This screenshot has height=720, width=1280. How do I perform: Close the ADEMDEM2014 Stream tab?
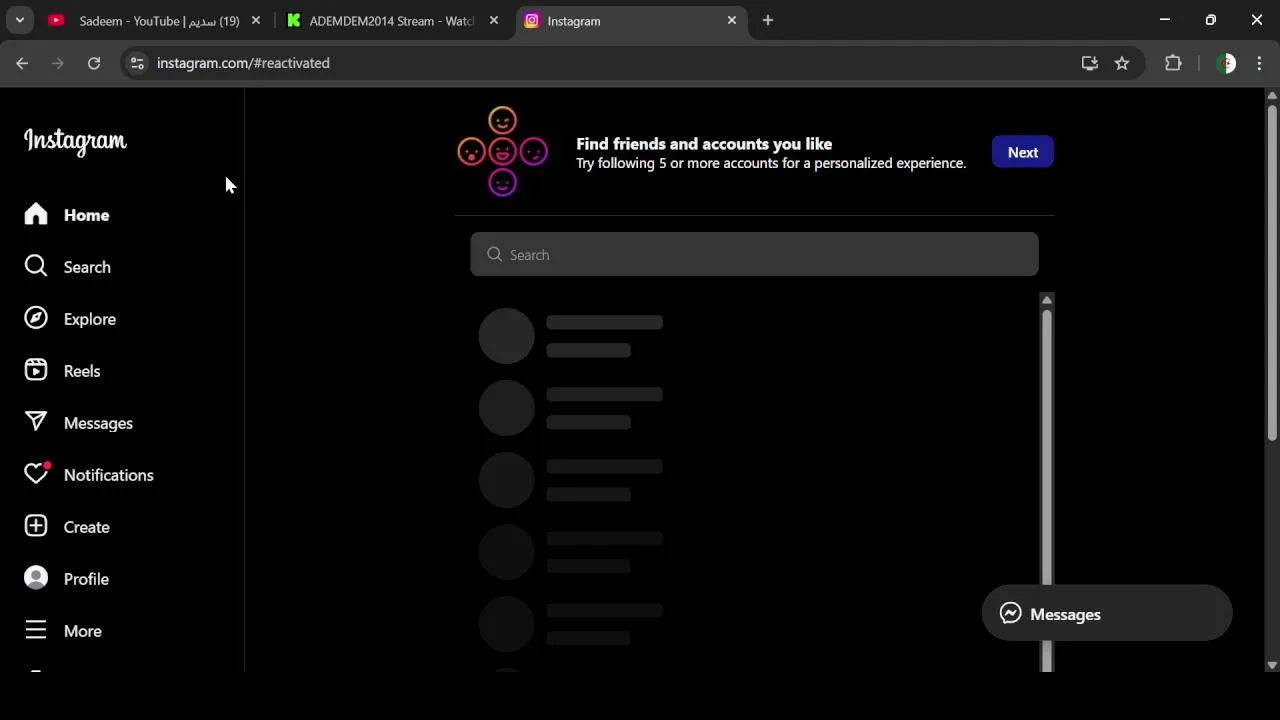tap(493, 20)
